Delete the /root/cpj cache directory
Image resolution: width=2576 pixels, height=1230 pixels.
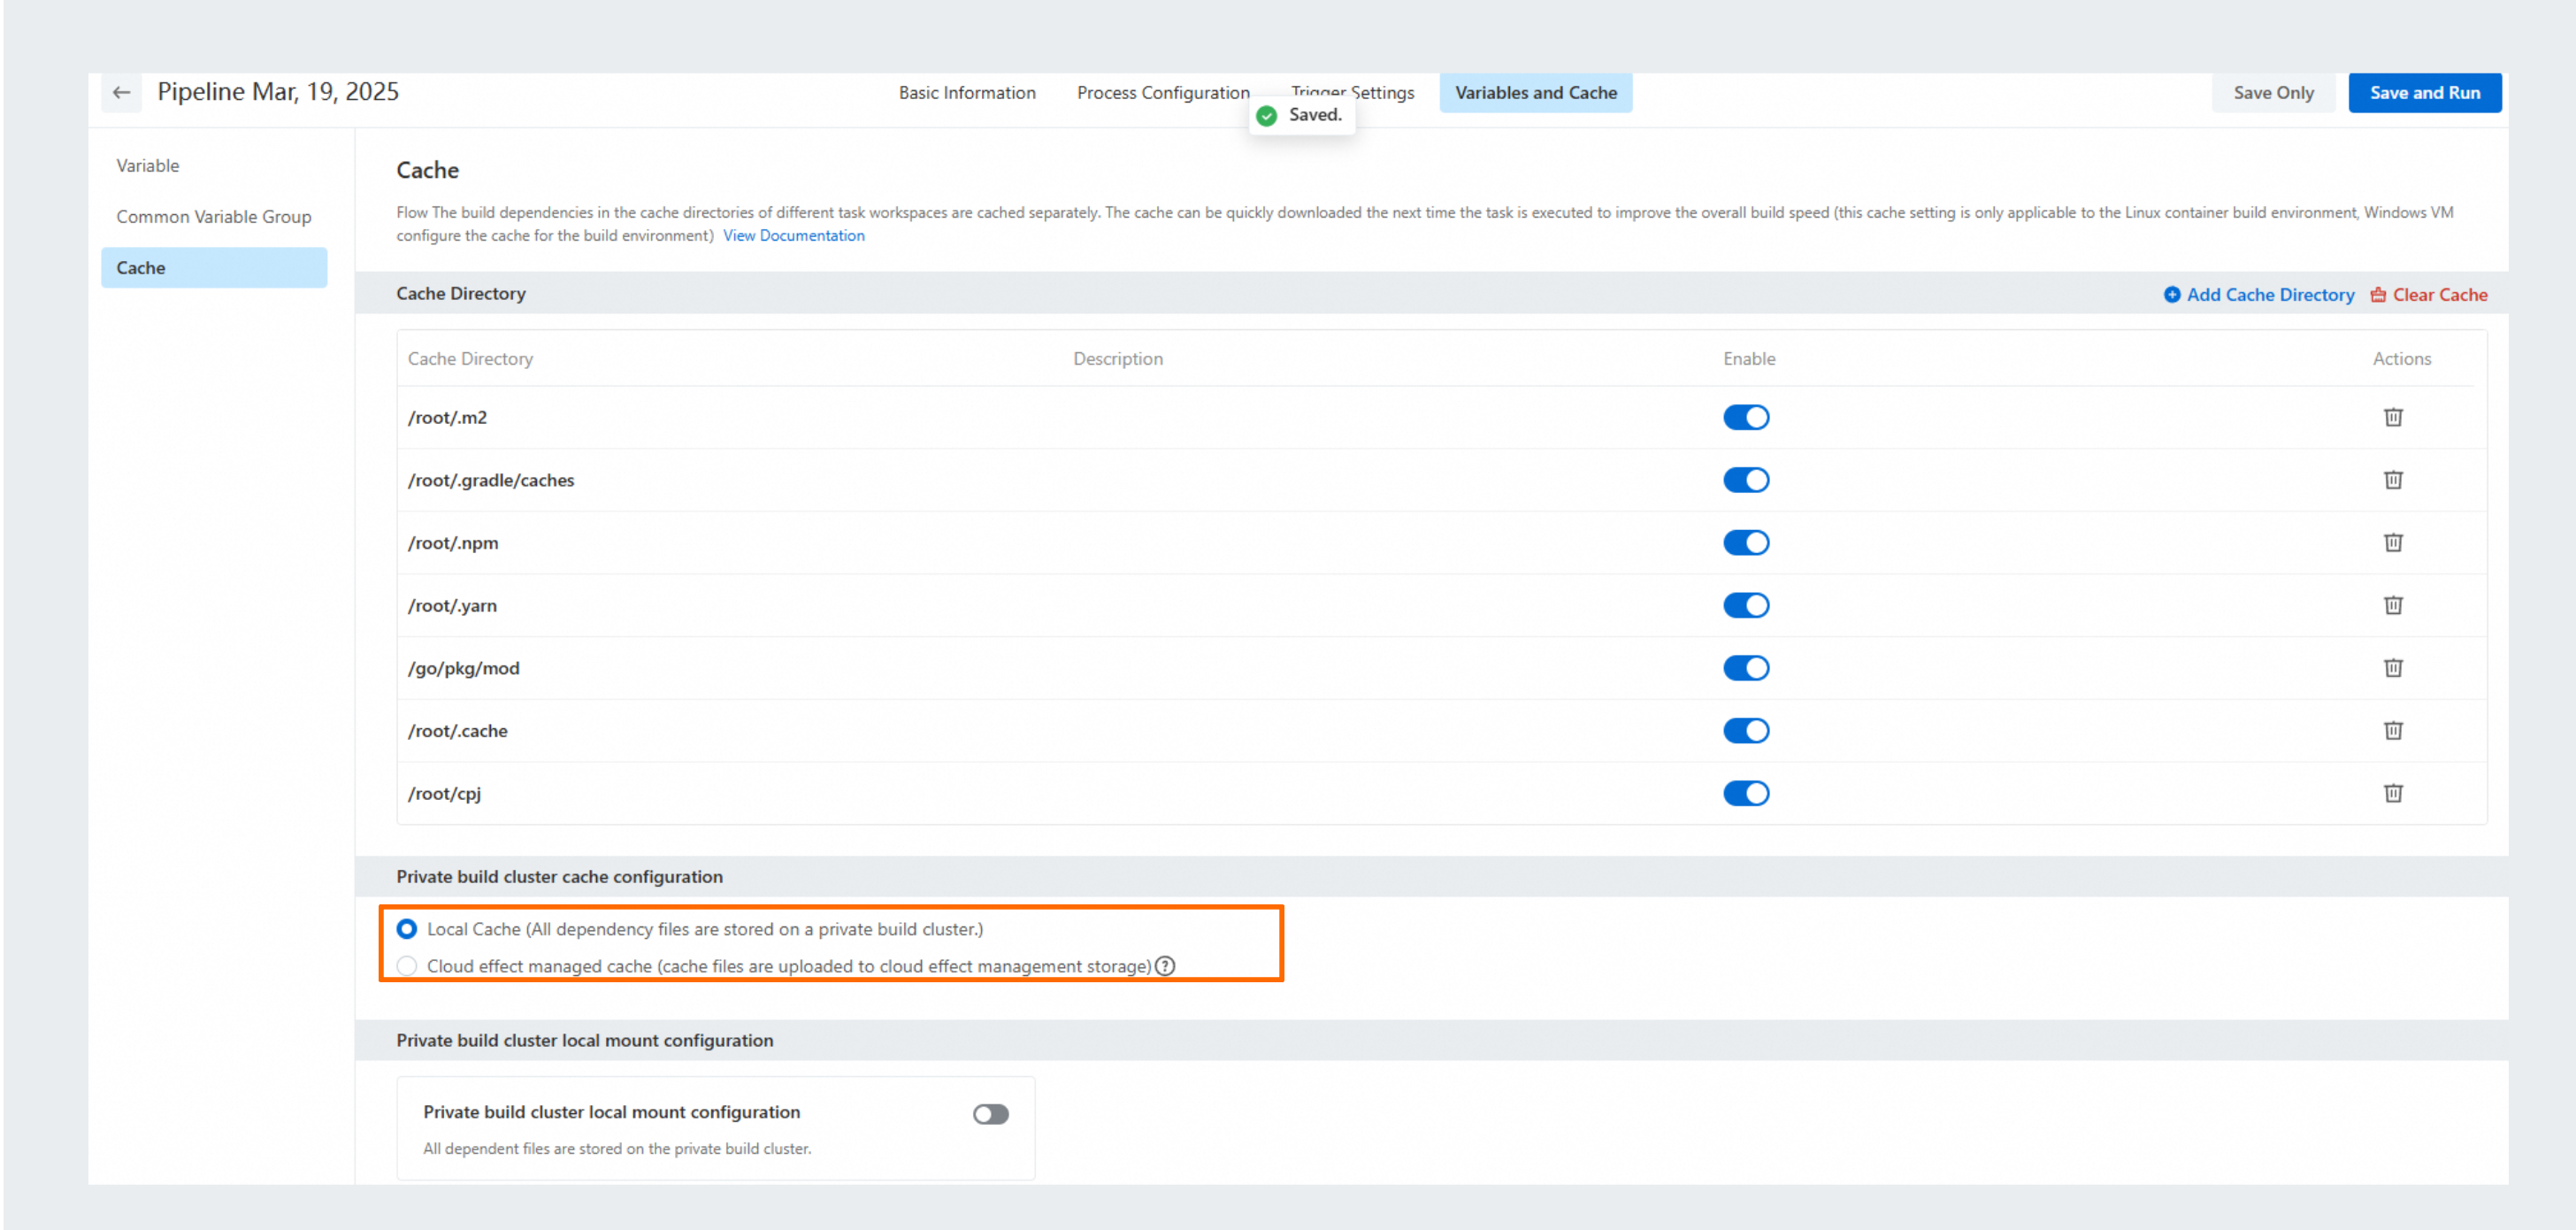[x=2392, y=793]
